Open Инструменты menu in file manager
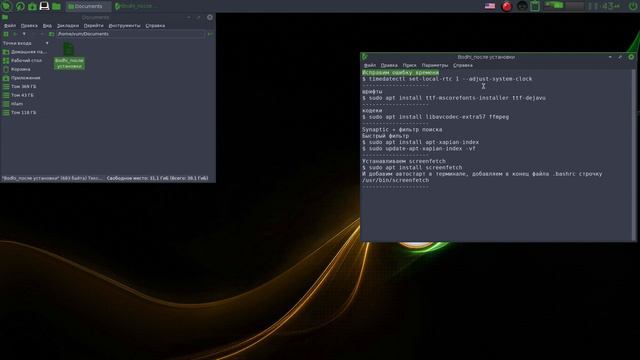The image size is (640, 360). 124,25
